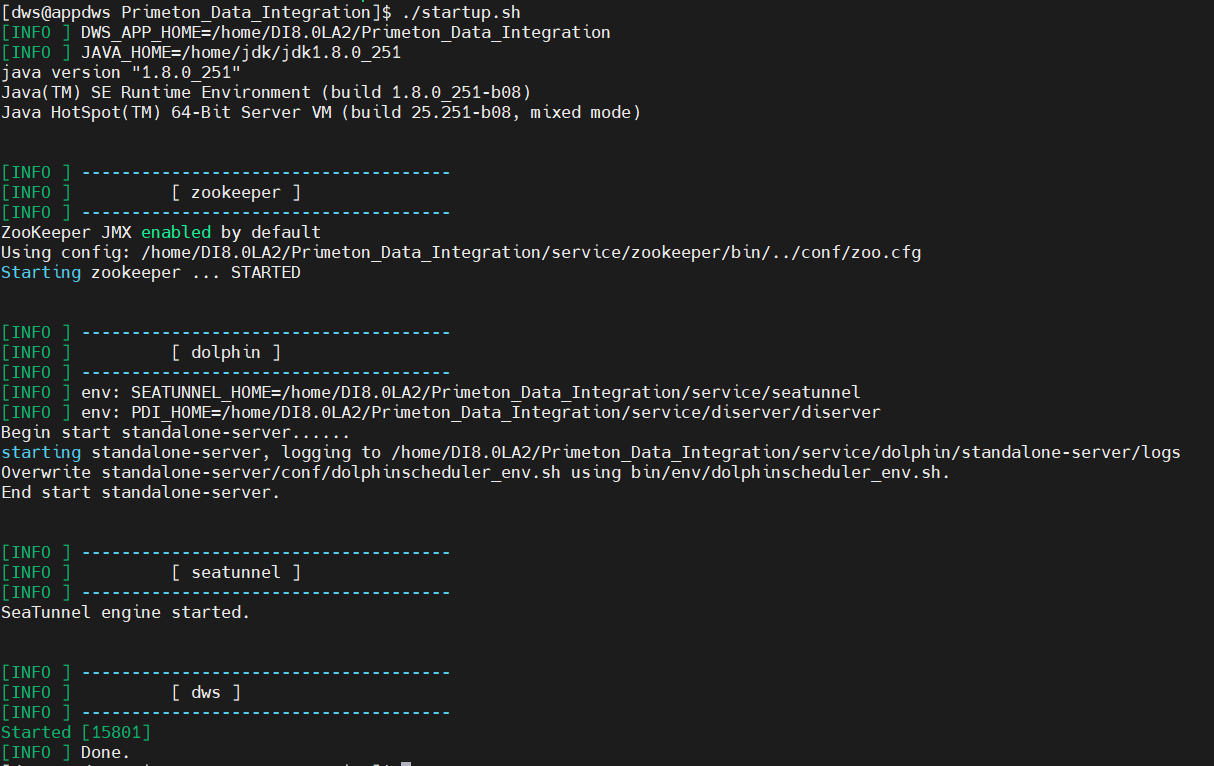Select the 'env: SEATUNNEL_HOME=' line
1214x766 pixels.
point(431,392)
